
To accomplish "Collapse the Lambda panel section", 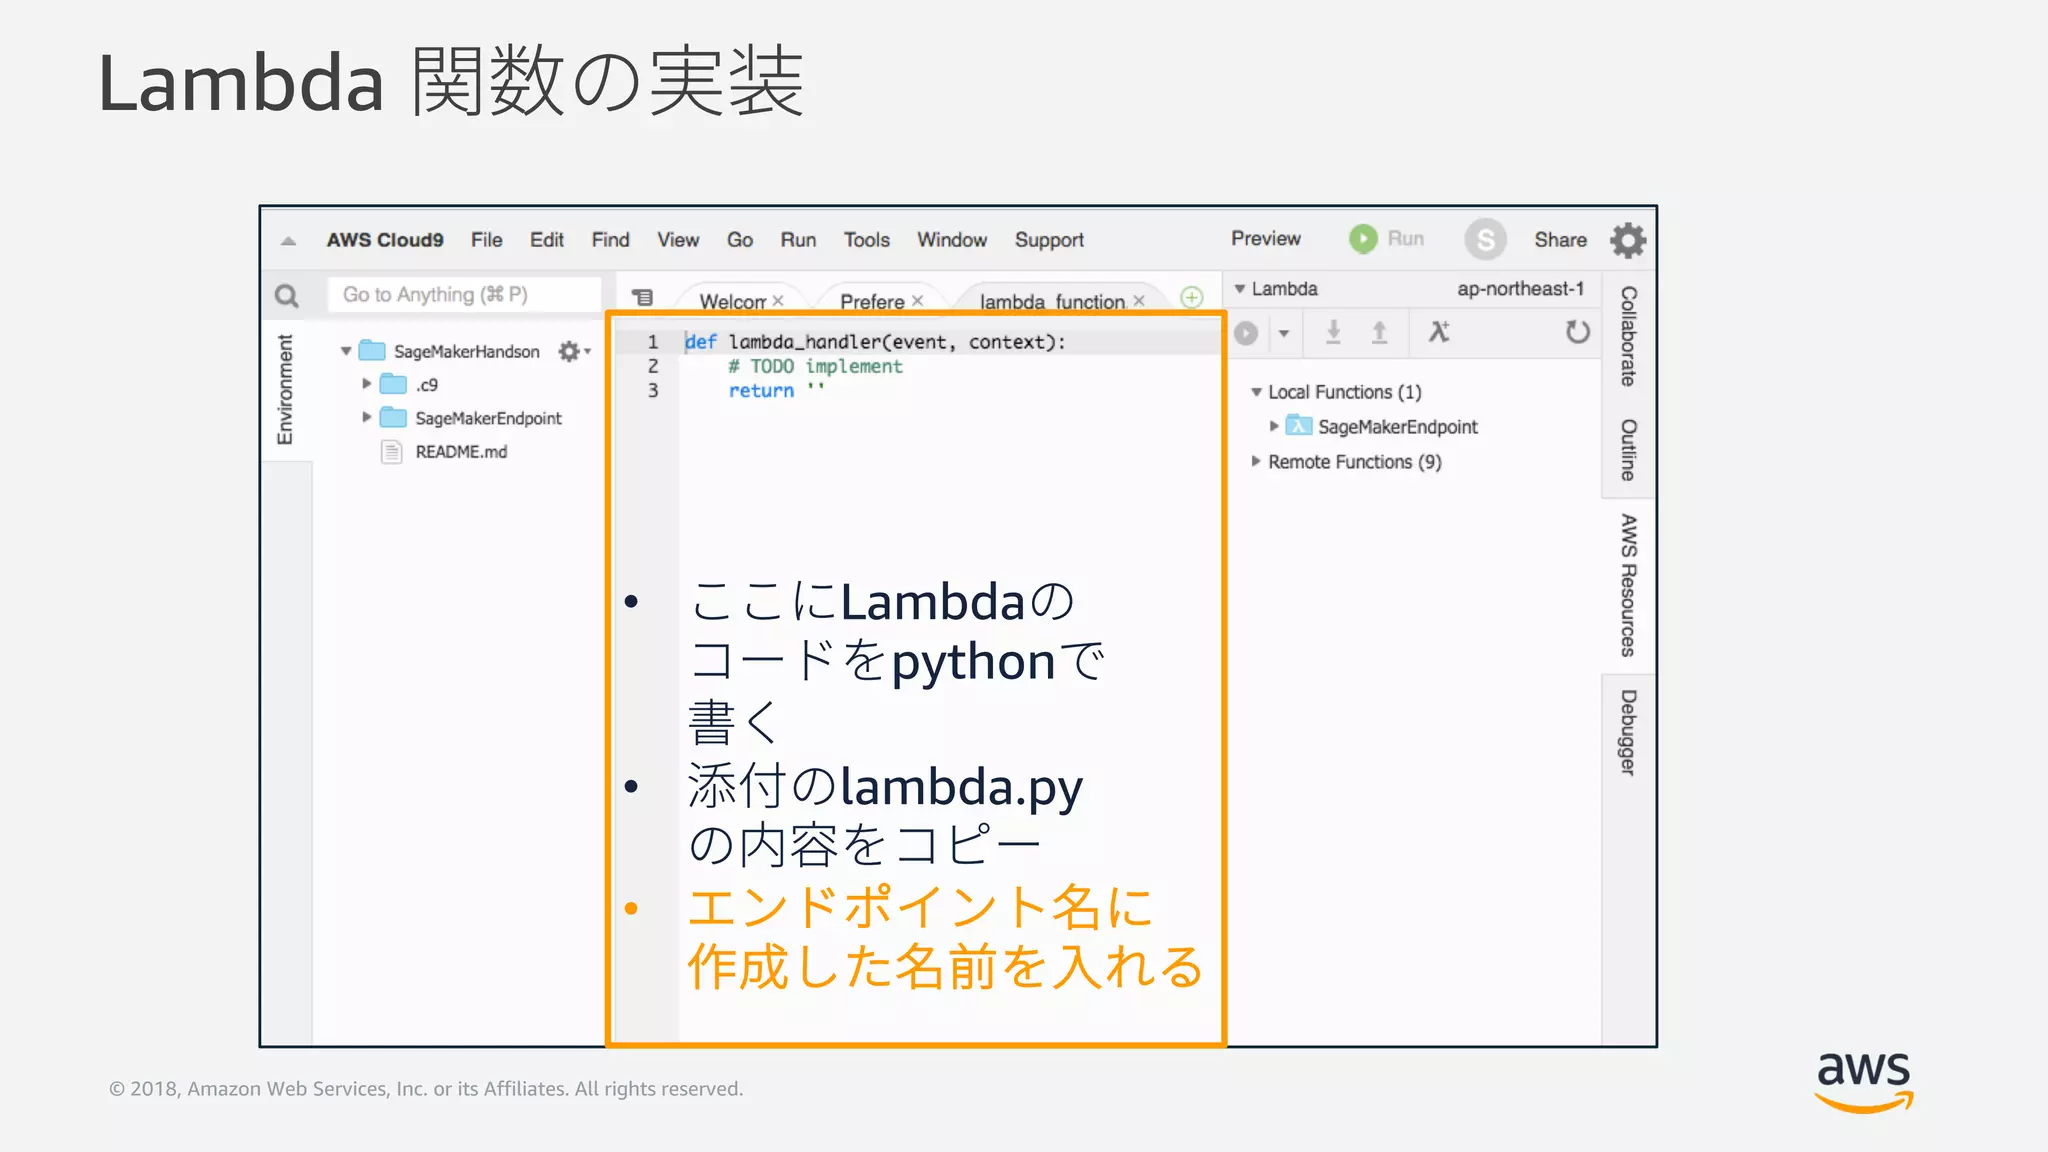I will (x=1240, y=289).
